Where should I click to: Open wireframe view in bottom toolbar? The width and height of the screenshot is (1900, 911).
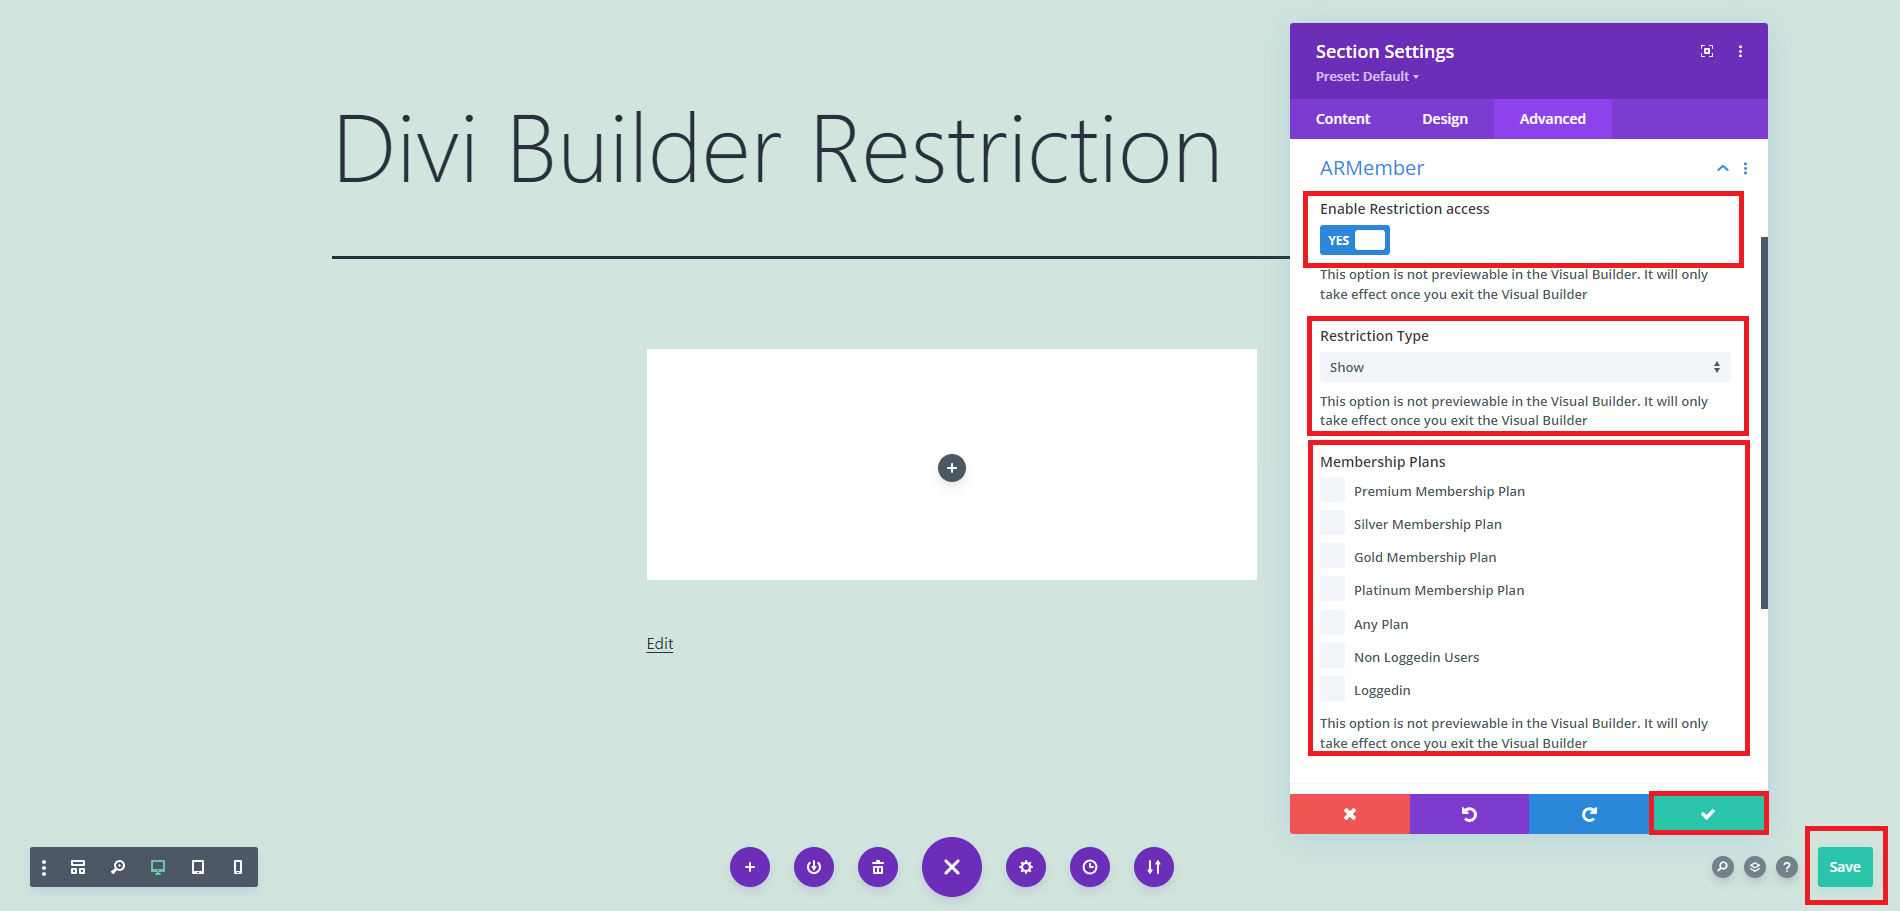78,867
